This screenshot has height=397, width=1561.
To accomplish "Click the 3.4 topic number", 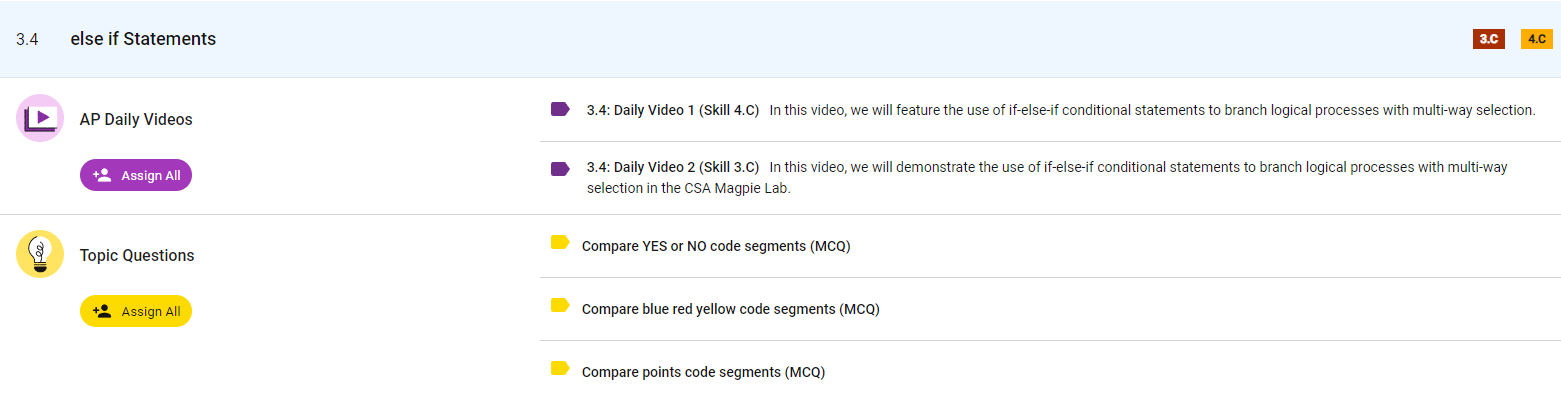I will pyautogui.click(x=27, y=40).
